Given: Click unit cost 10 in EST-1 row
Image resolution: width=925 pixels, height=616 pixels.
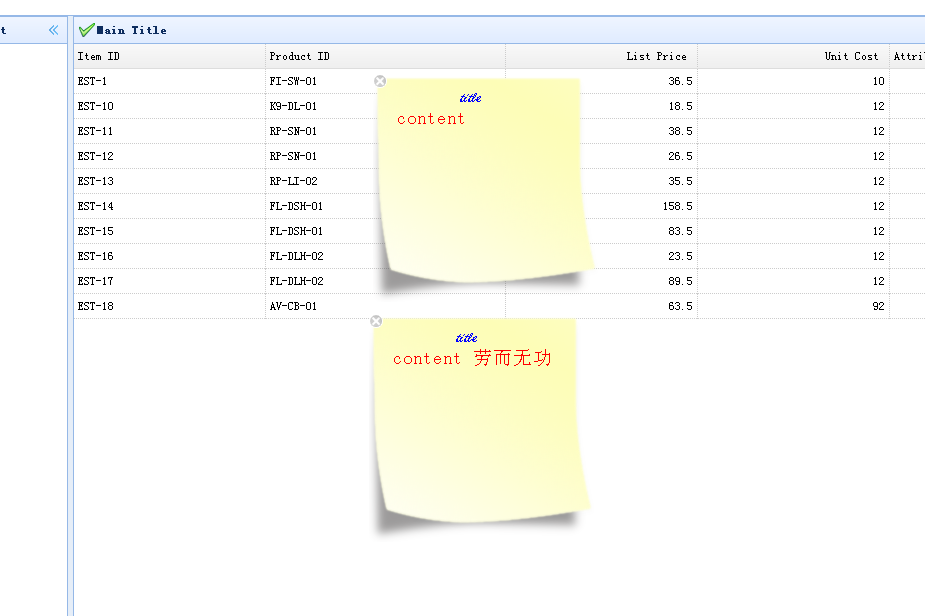Looking at the screenshot, I should click(x=878, y=81).
